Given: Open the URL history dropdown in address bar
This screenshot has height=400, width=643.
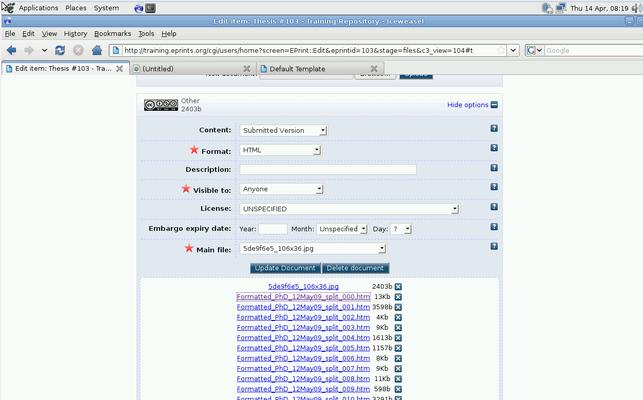Looking at the screenshot, I should (x=513, y=50).
